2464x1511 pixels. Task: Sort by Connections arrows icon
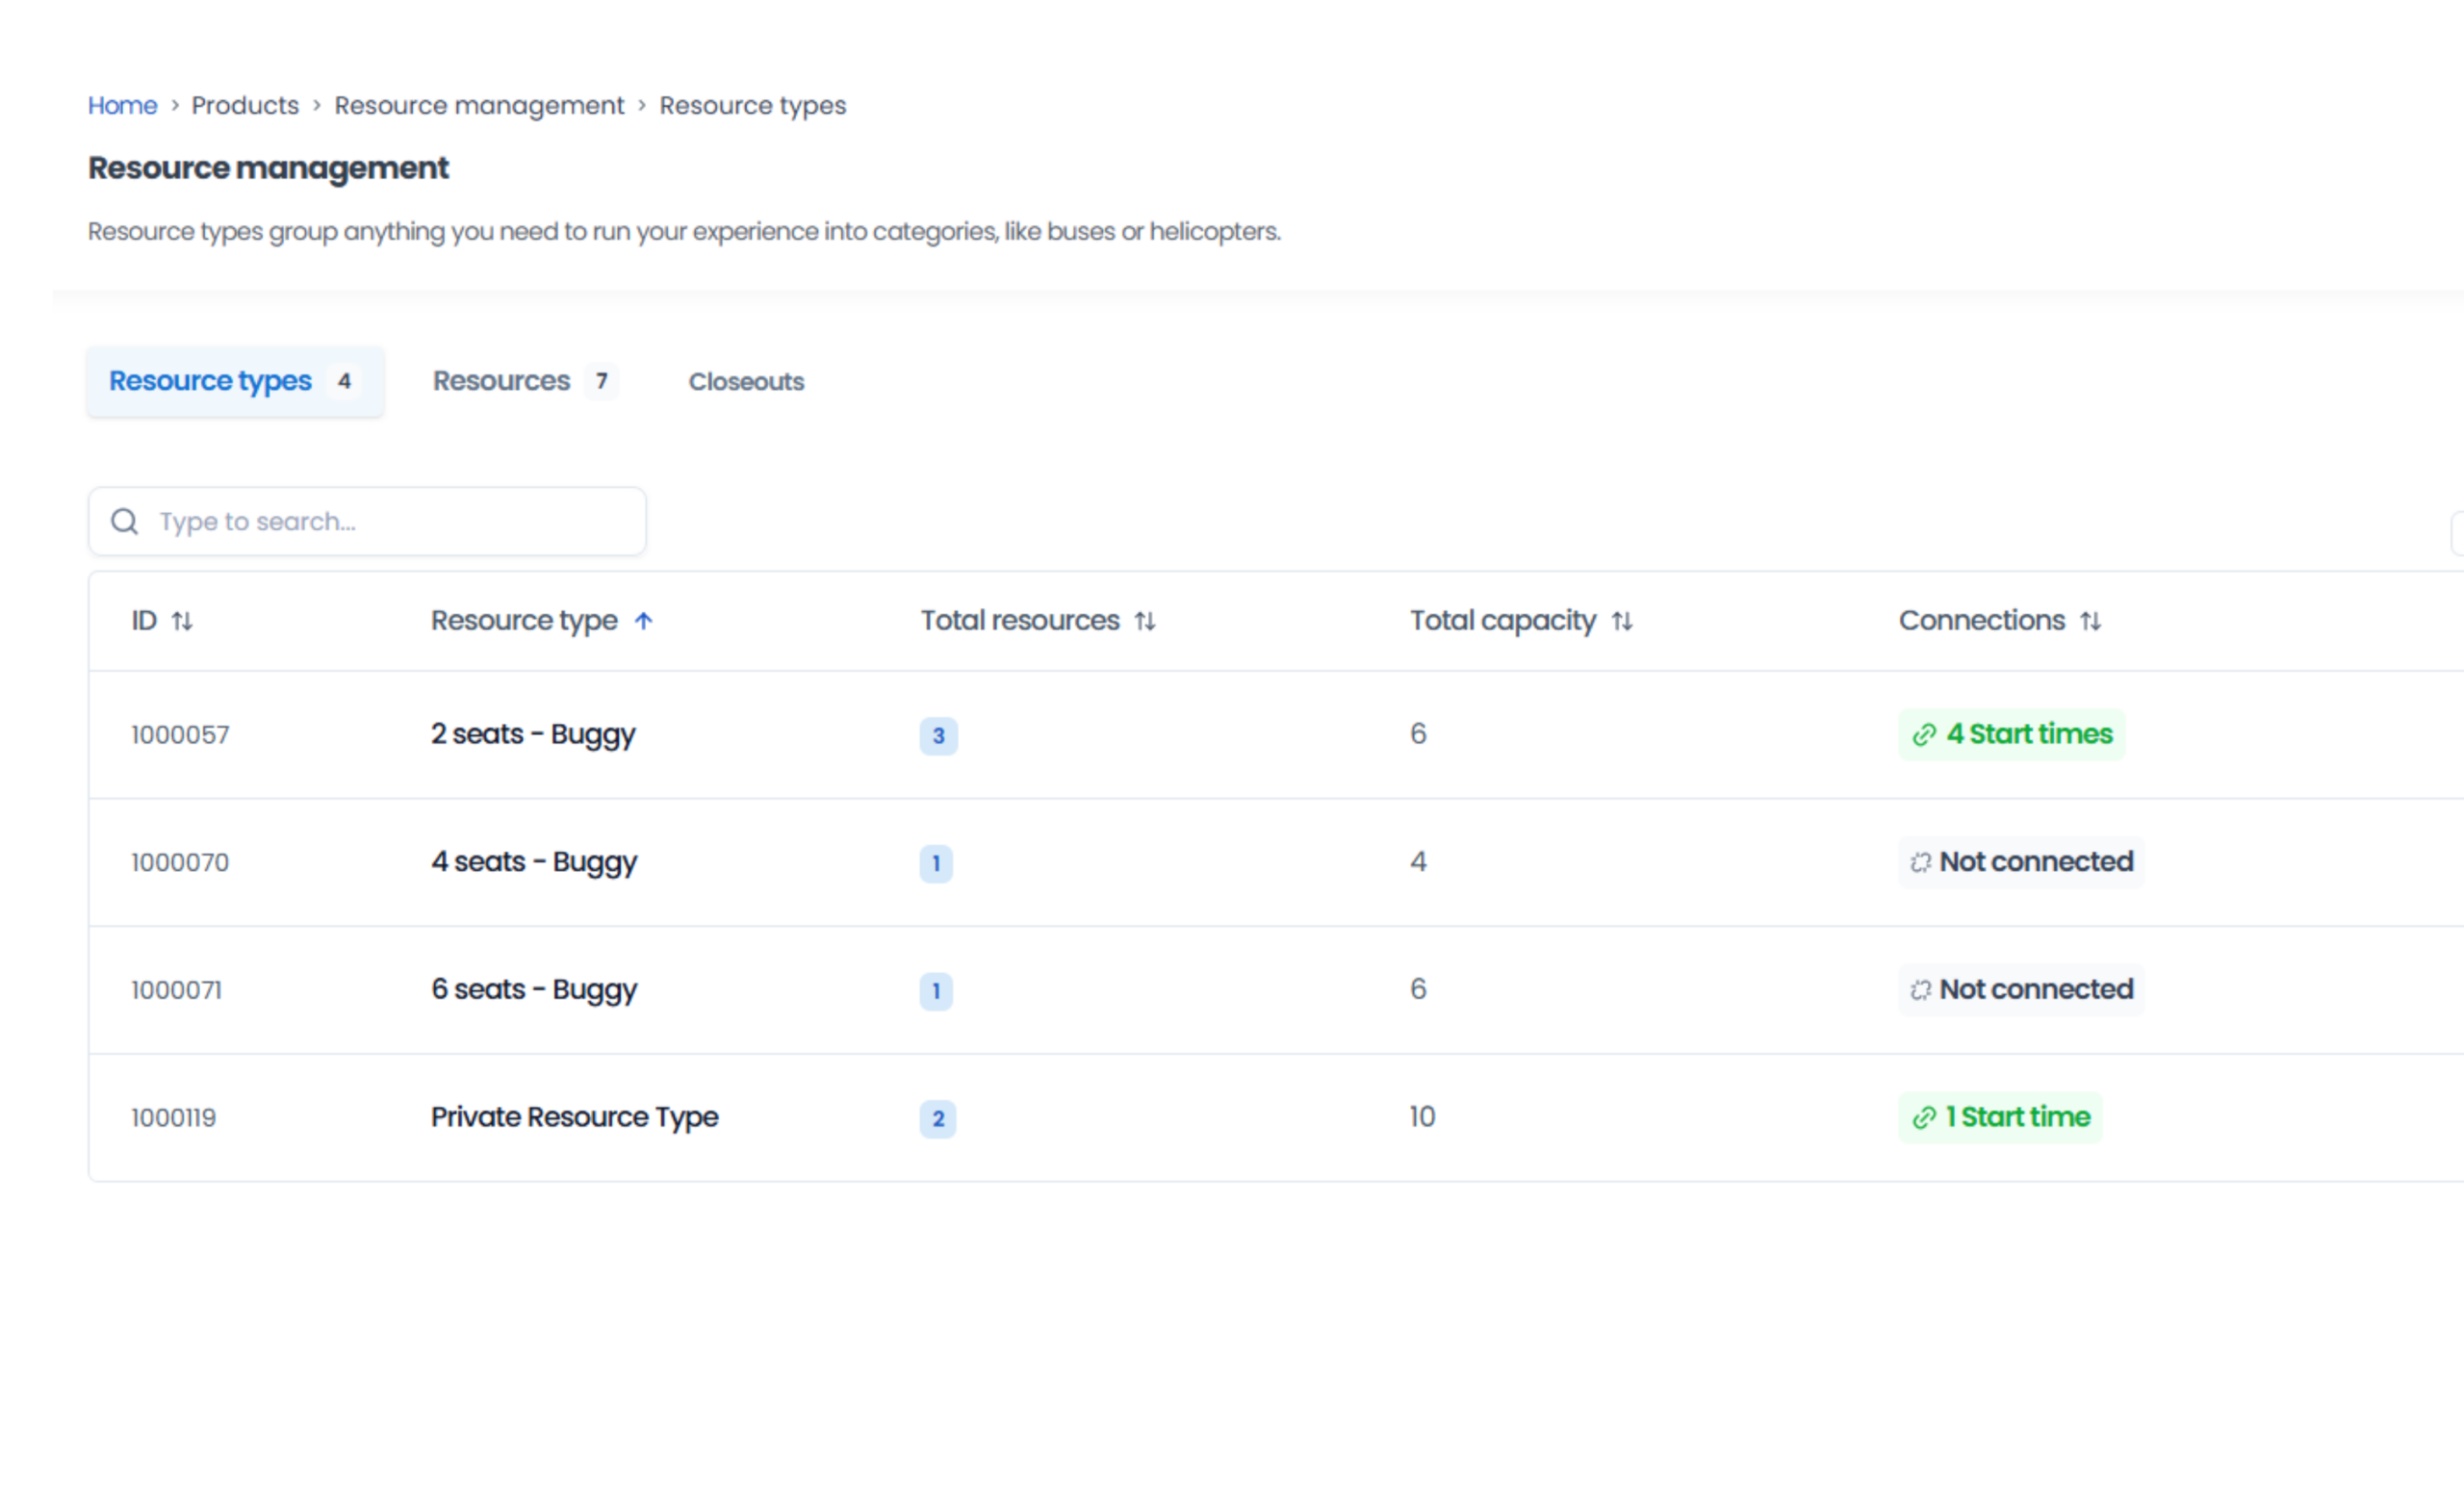(2090, 621)
